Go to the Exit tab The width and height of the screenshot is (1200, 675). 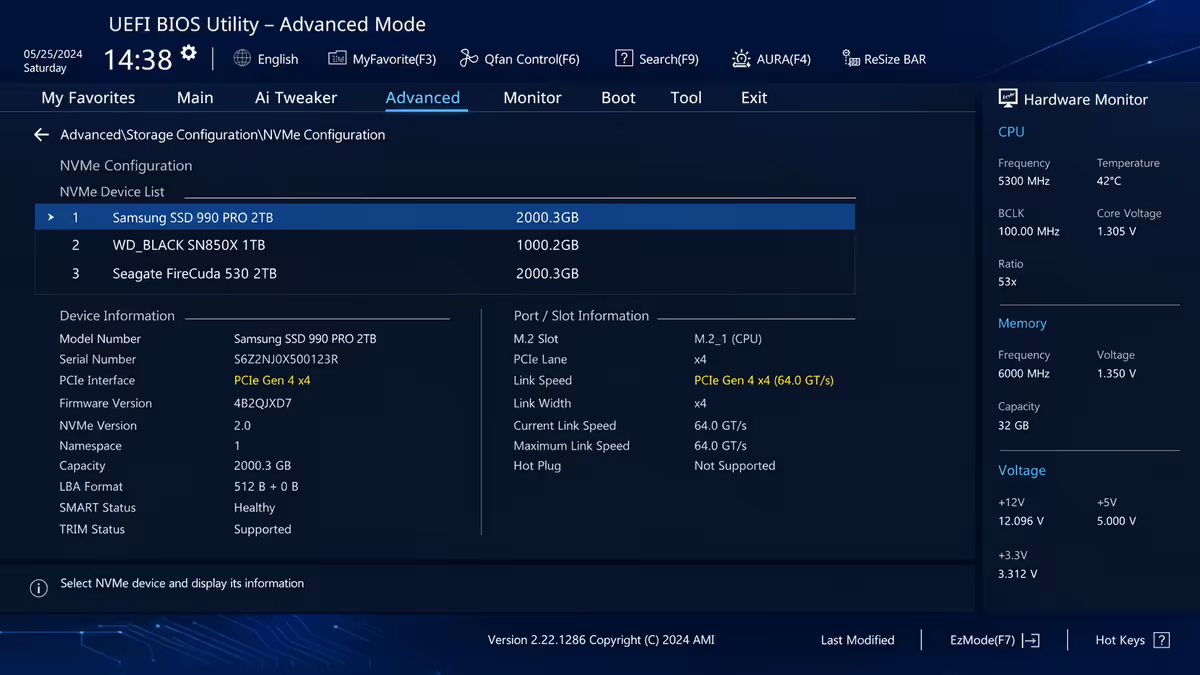coord(754,97)
